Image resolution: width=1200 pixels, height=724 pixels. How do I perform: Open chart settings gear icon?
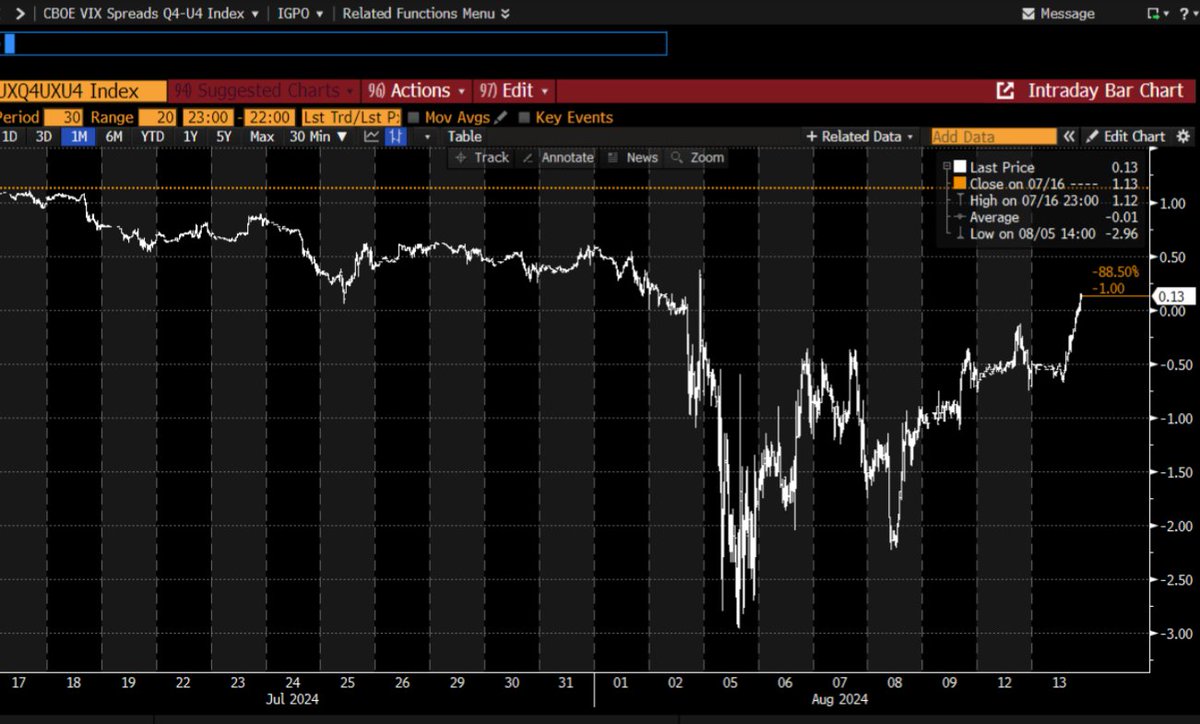pos(1184,136)
